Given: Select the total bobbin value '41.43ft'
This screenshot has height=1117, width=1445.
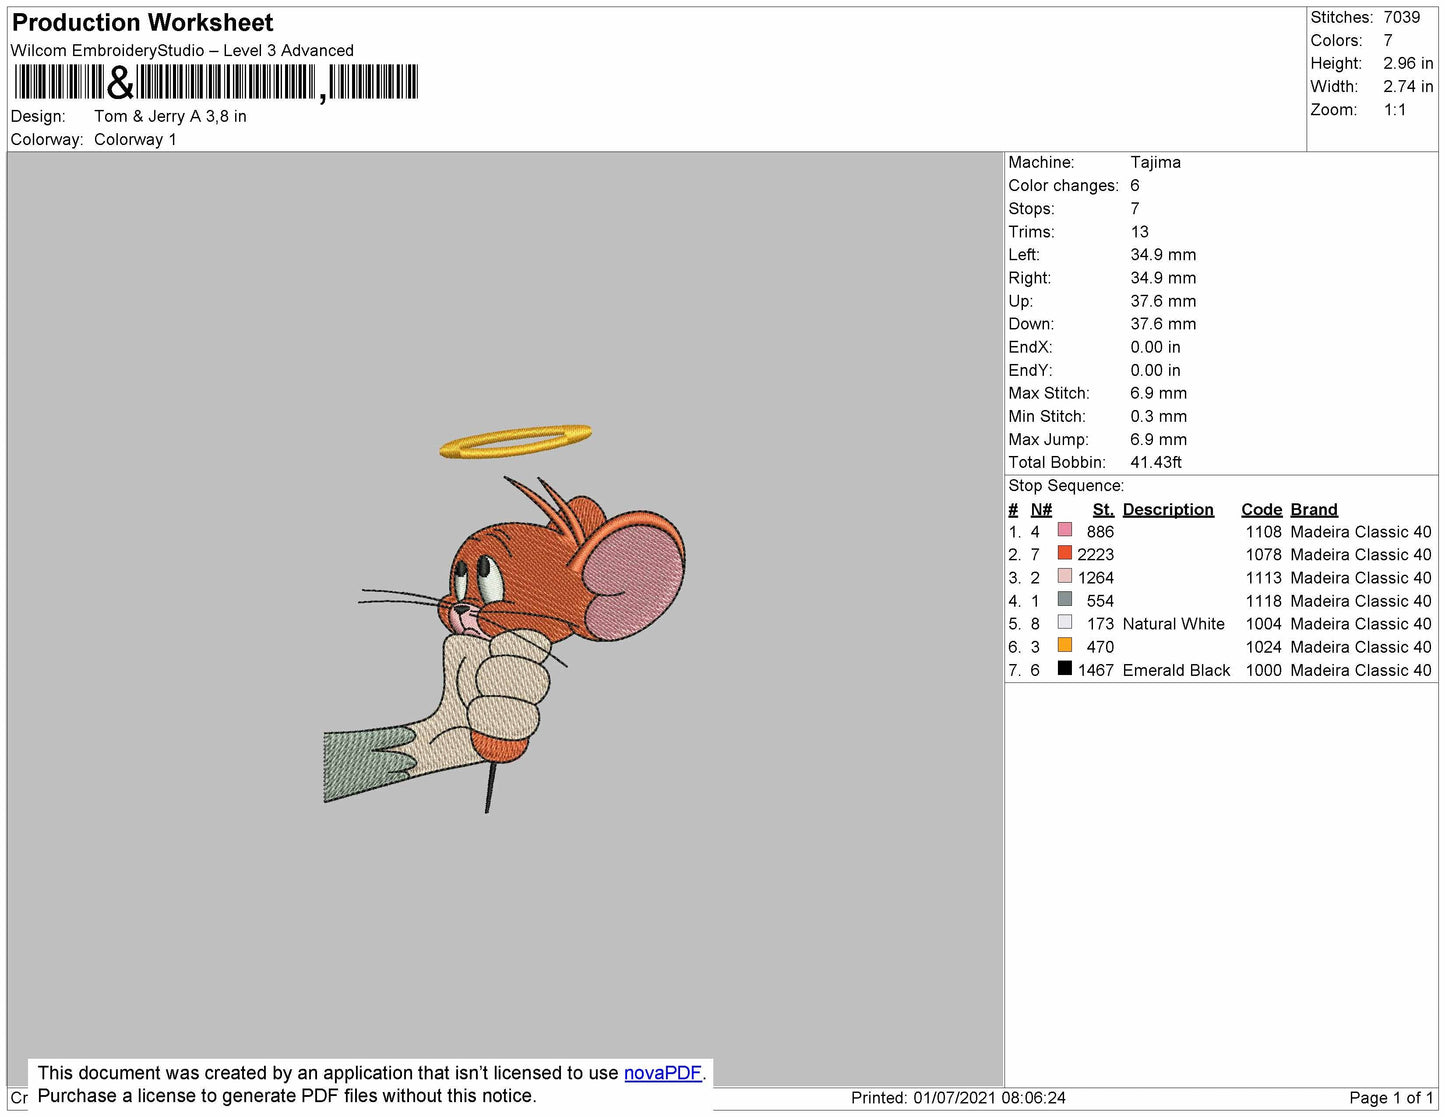Looking at the screenshot, I should tap(1156, 462).
